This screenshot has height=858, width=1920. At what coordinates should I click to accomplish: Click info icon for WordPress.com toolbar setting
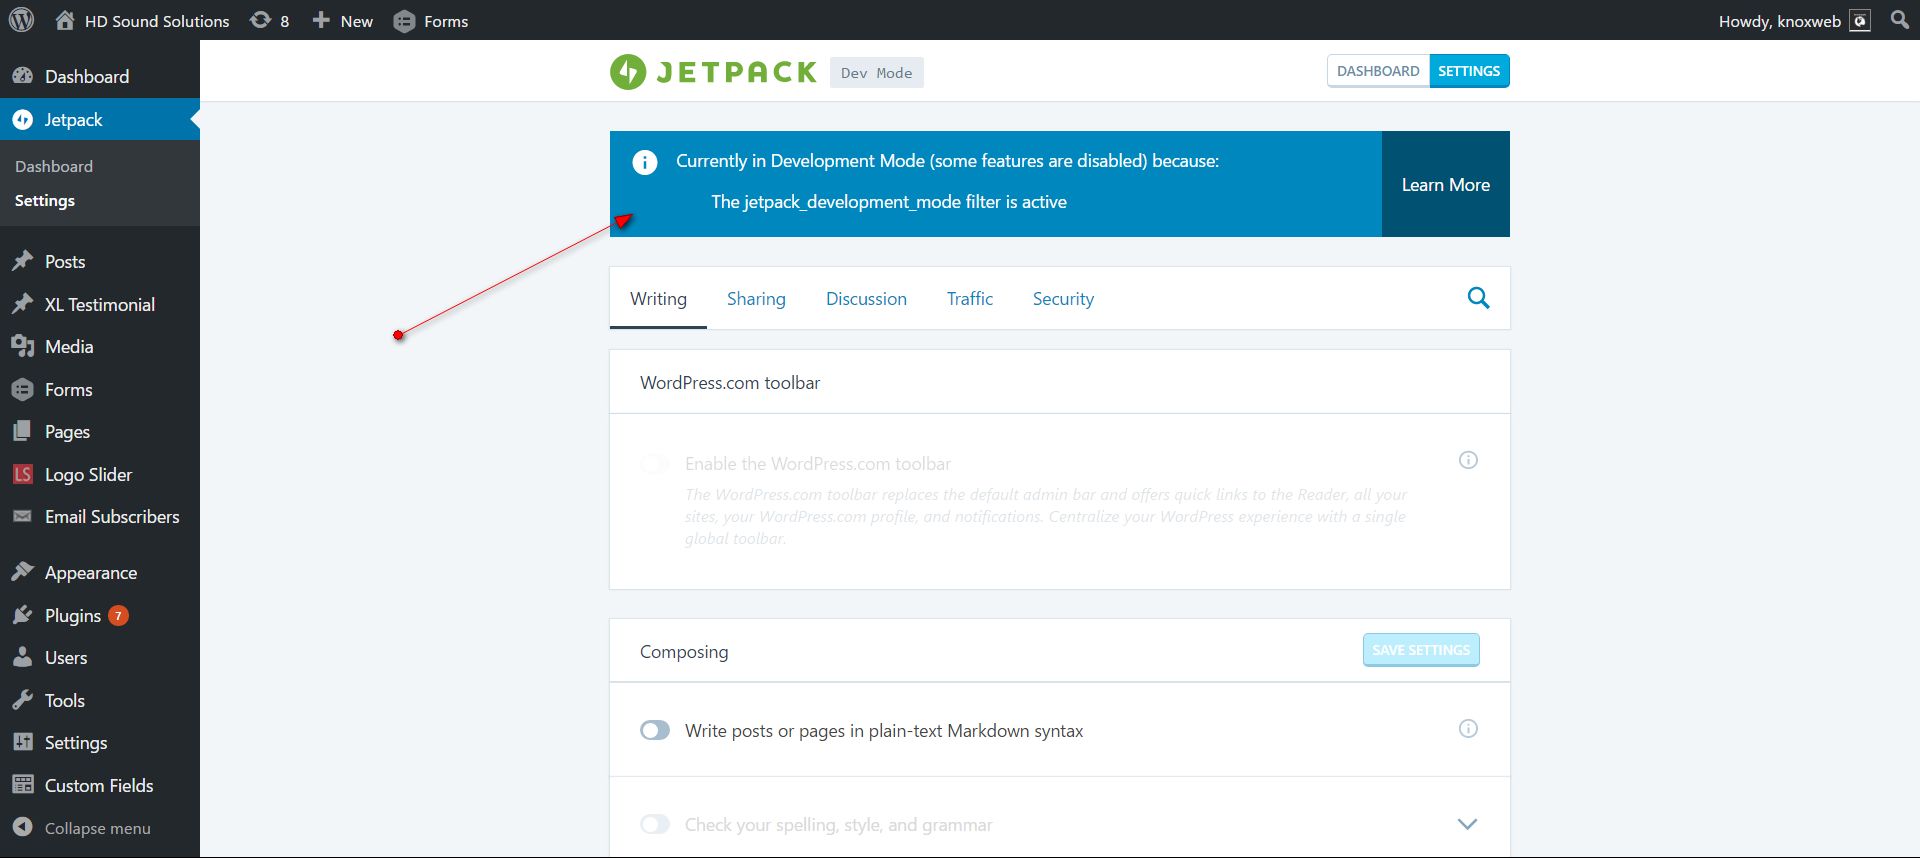(x=1468, y=460)
